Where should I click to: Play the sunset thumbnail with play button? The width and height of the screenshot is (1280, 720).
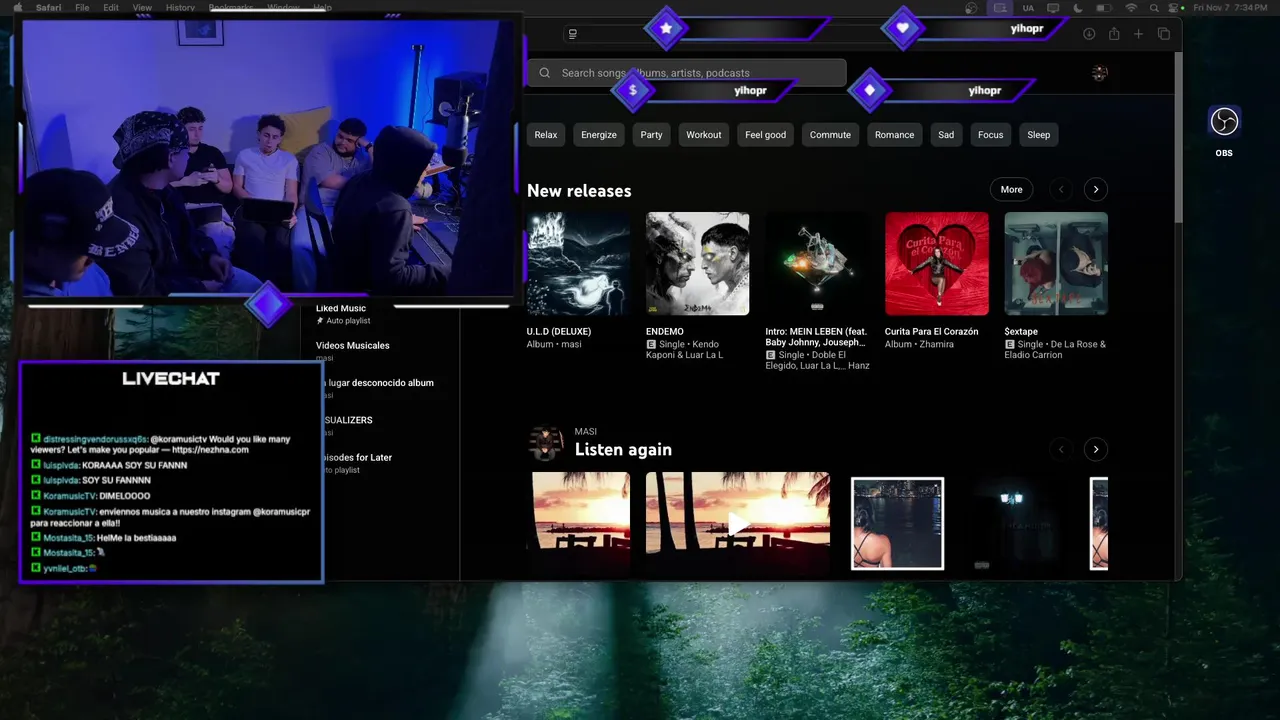pos(737,524)
